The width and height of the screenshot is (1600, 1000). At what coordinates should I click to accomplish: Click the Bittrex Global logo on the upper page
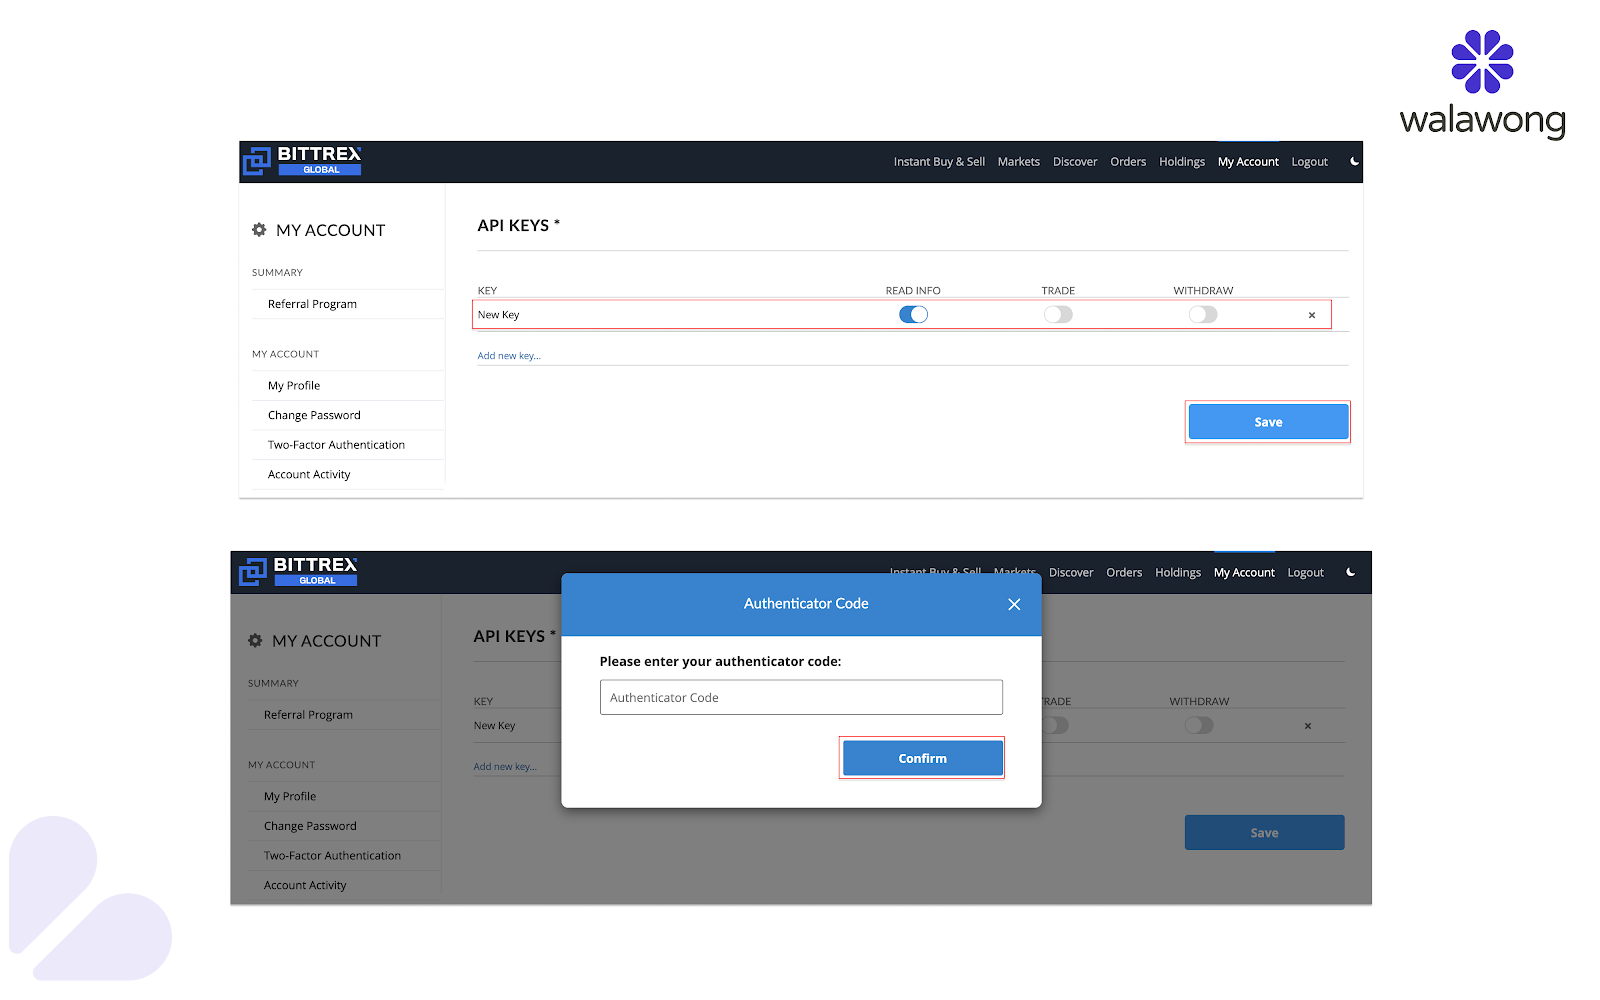pos(302,160)
